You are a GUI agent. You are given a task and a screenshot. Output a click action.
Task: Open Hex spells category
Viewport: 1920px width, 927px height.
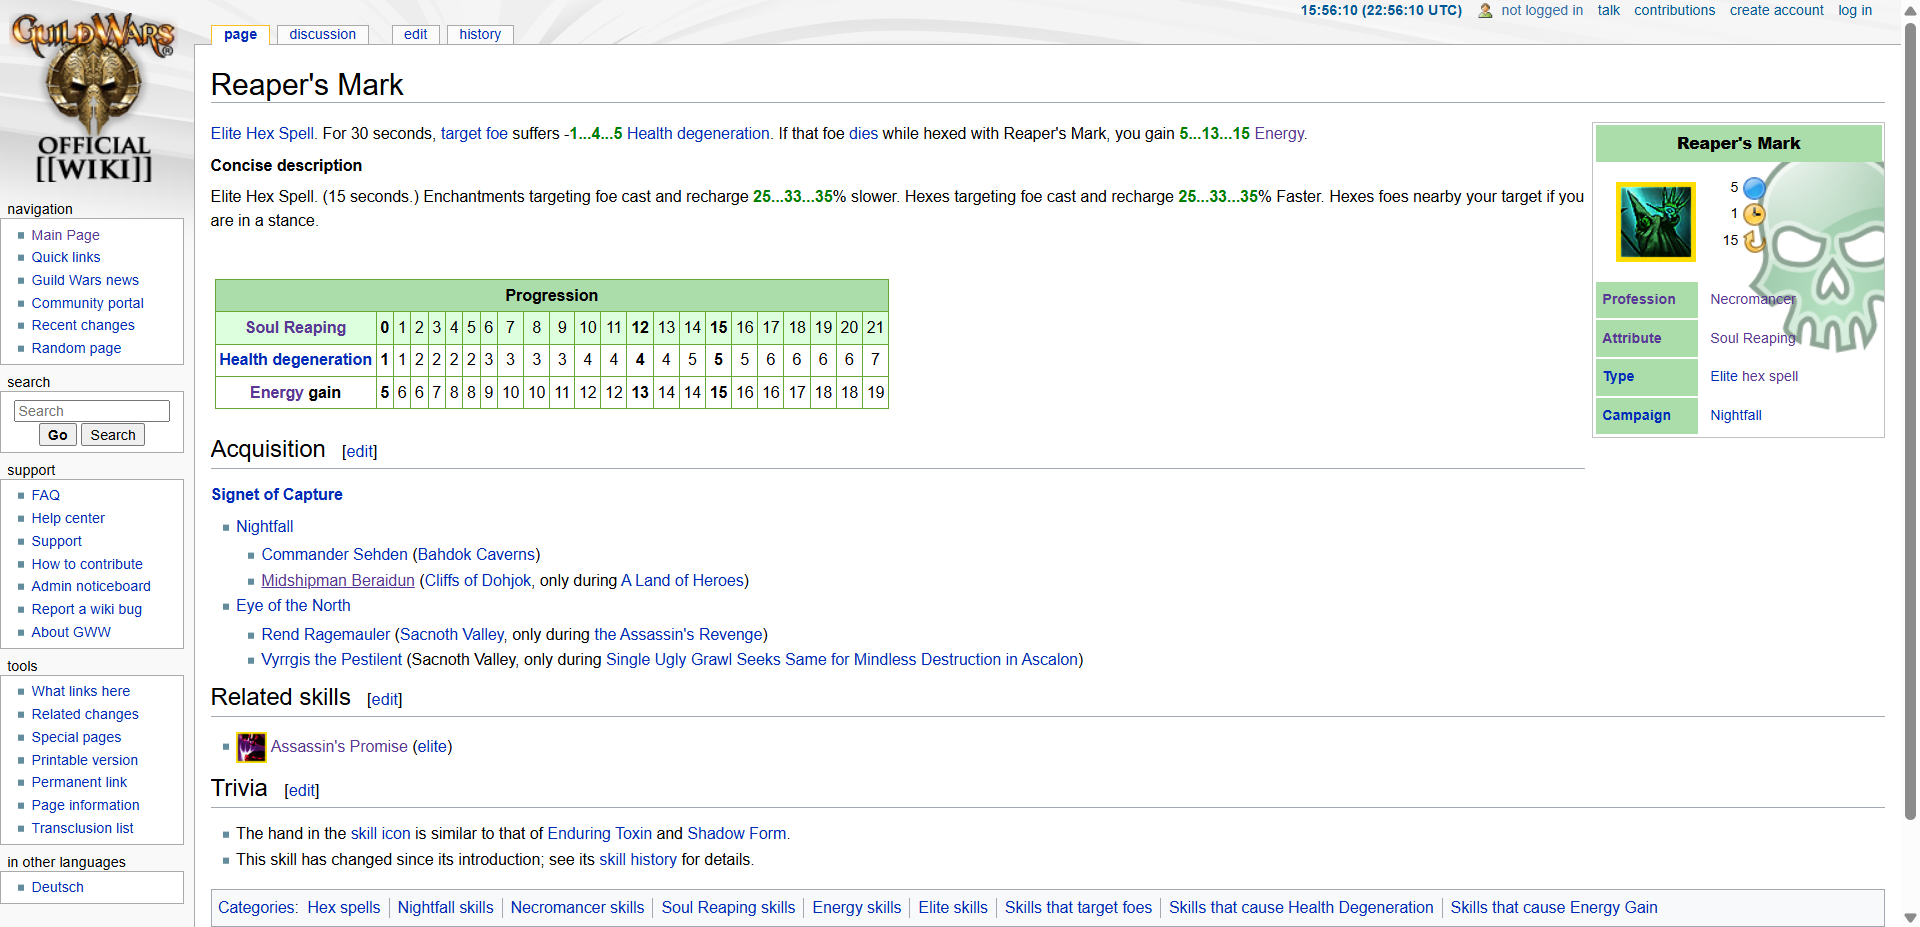344,908
